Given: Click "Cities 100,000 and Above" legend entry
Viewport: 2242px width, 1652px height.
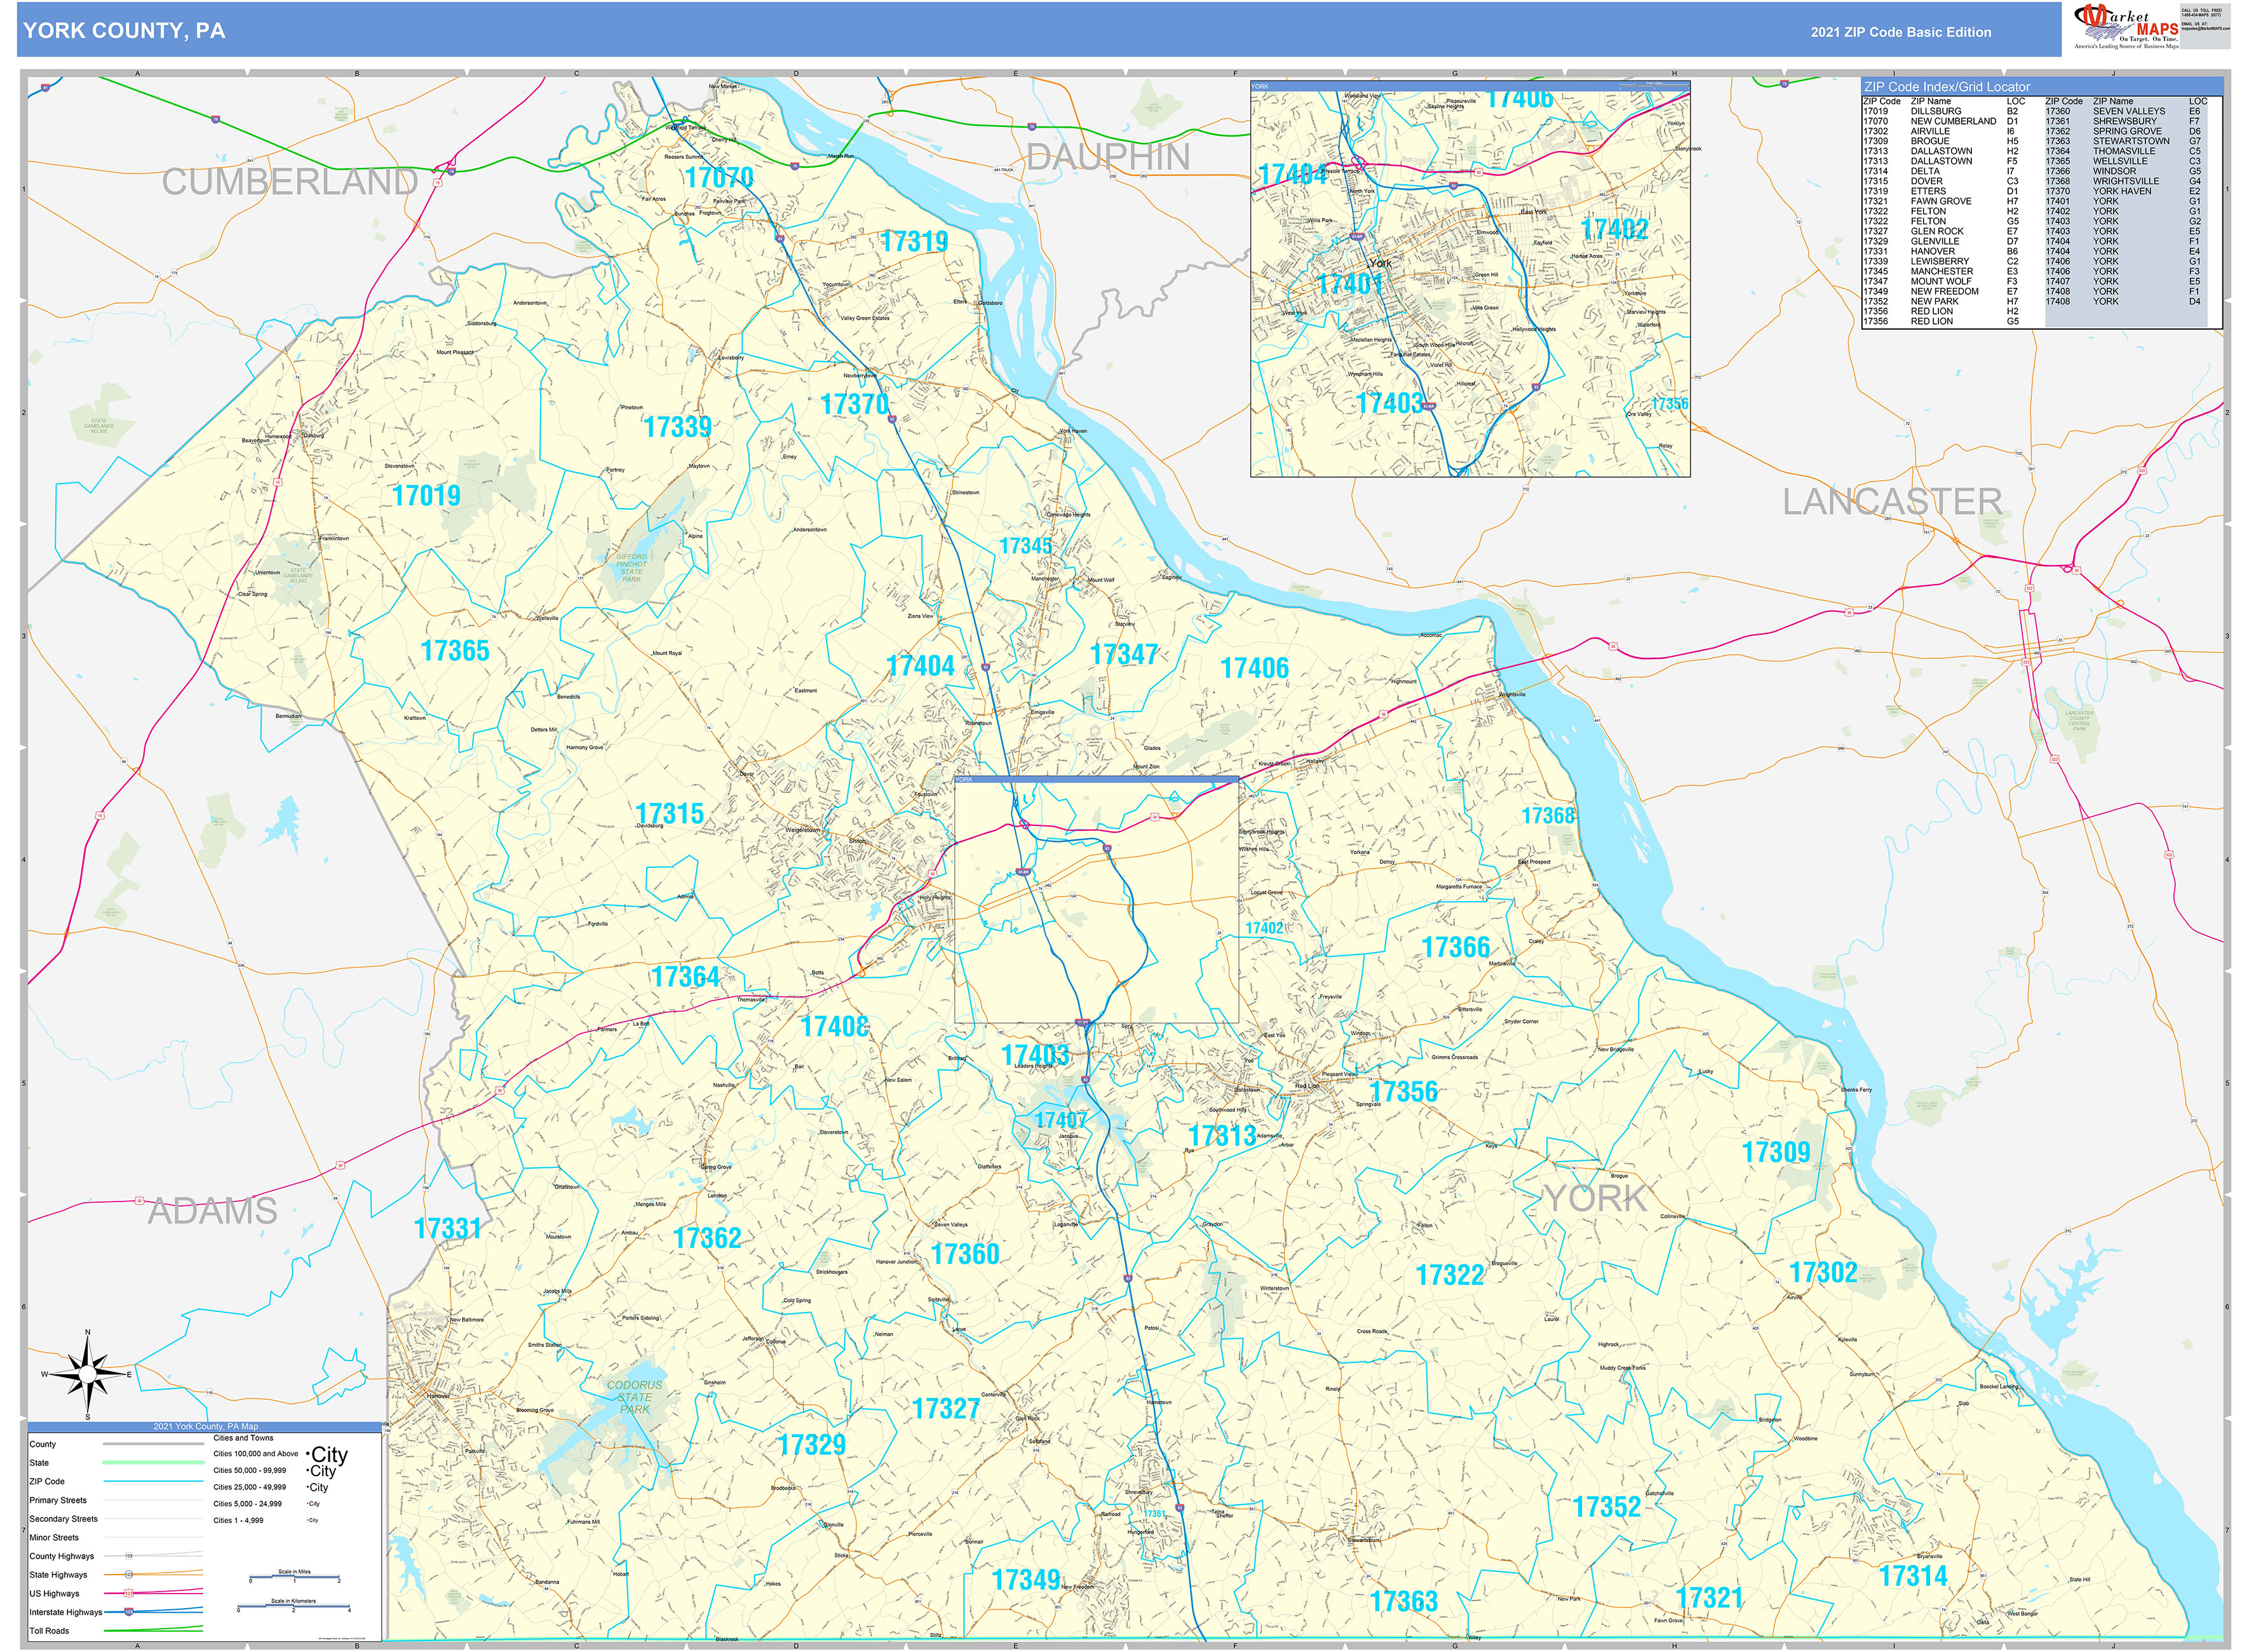Looking at the screenshot, I should tap(256, 1454).
